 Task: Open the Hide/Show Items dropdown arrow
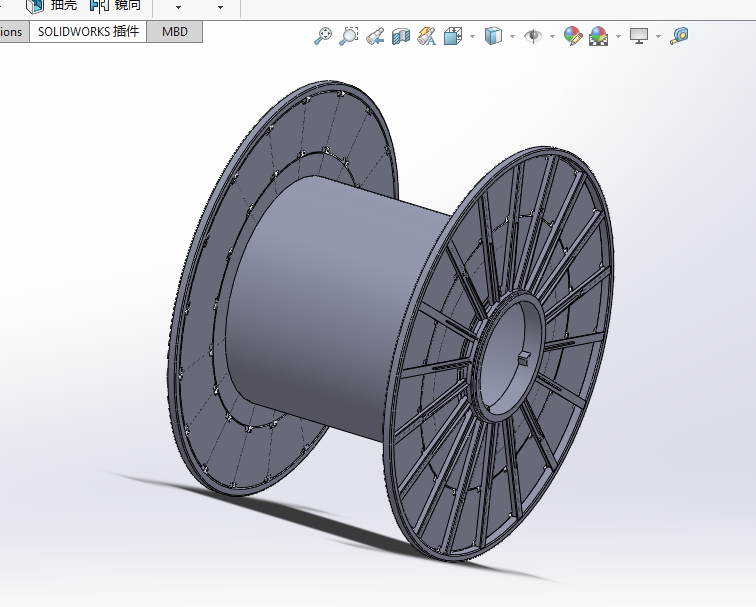point(553,37)
